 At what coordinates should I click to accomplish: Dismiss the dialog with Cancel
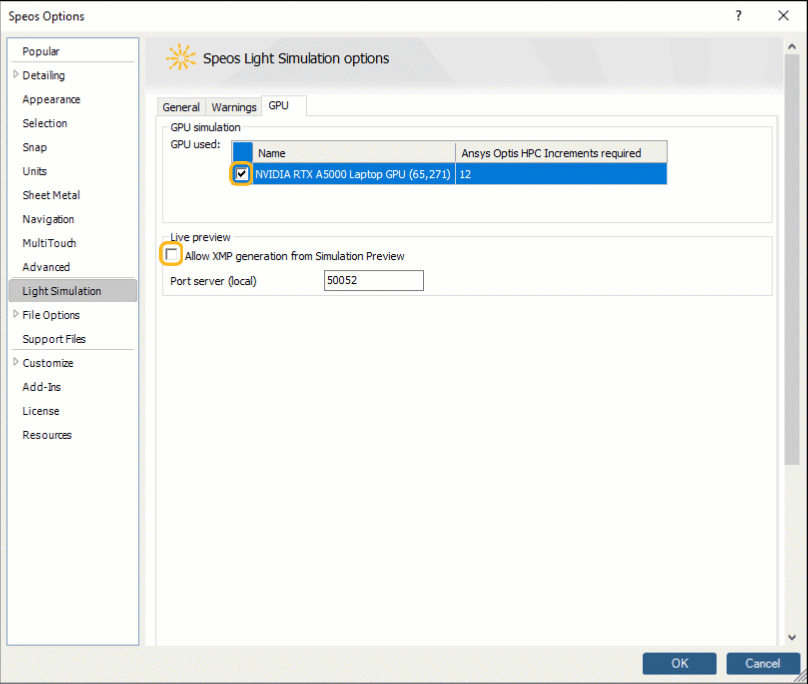click(x=763, y=663)
